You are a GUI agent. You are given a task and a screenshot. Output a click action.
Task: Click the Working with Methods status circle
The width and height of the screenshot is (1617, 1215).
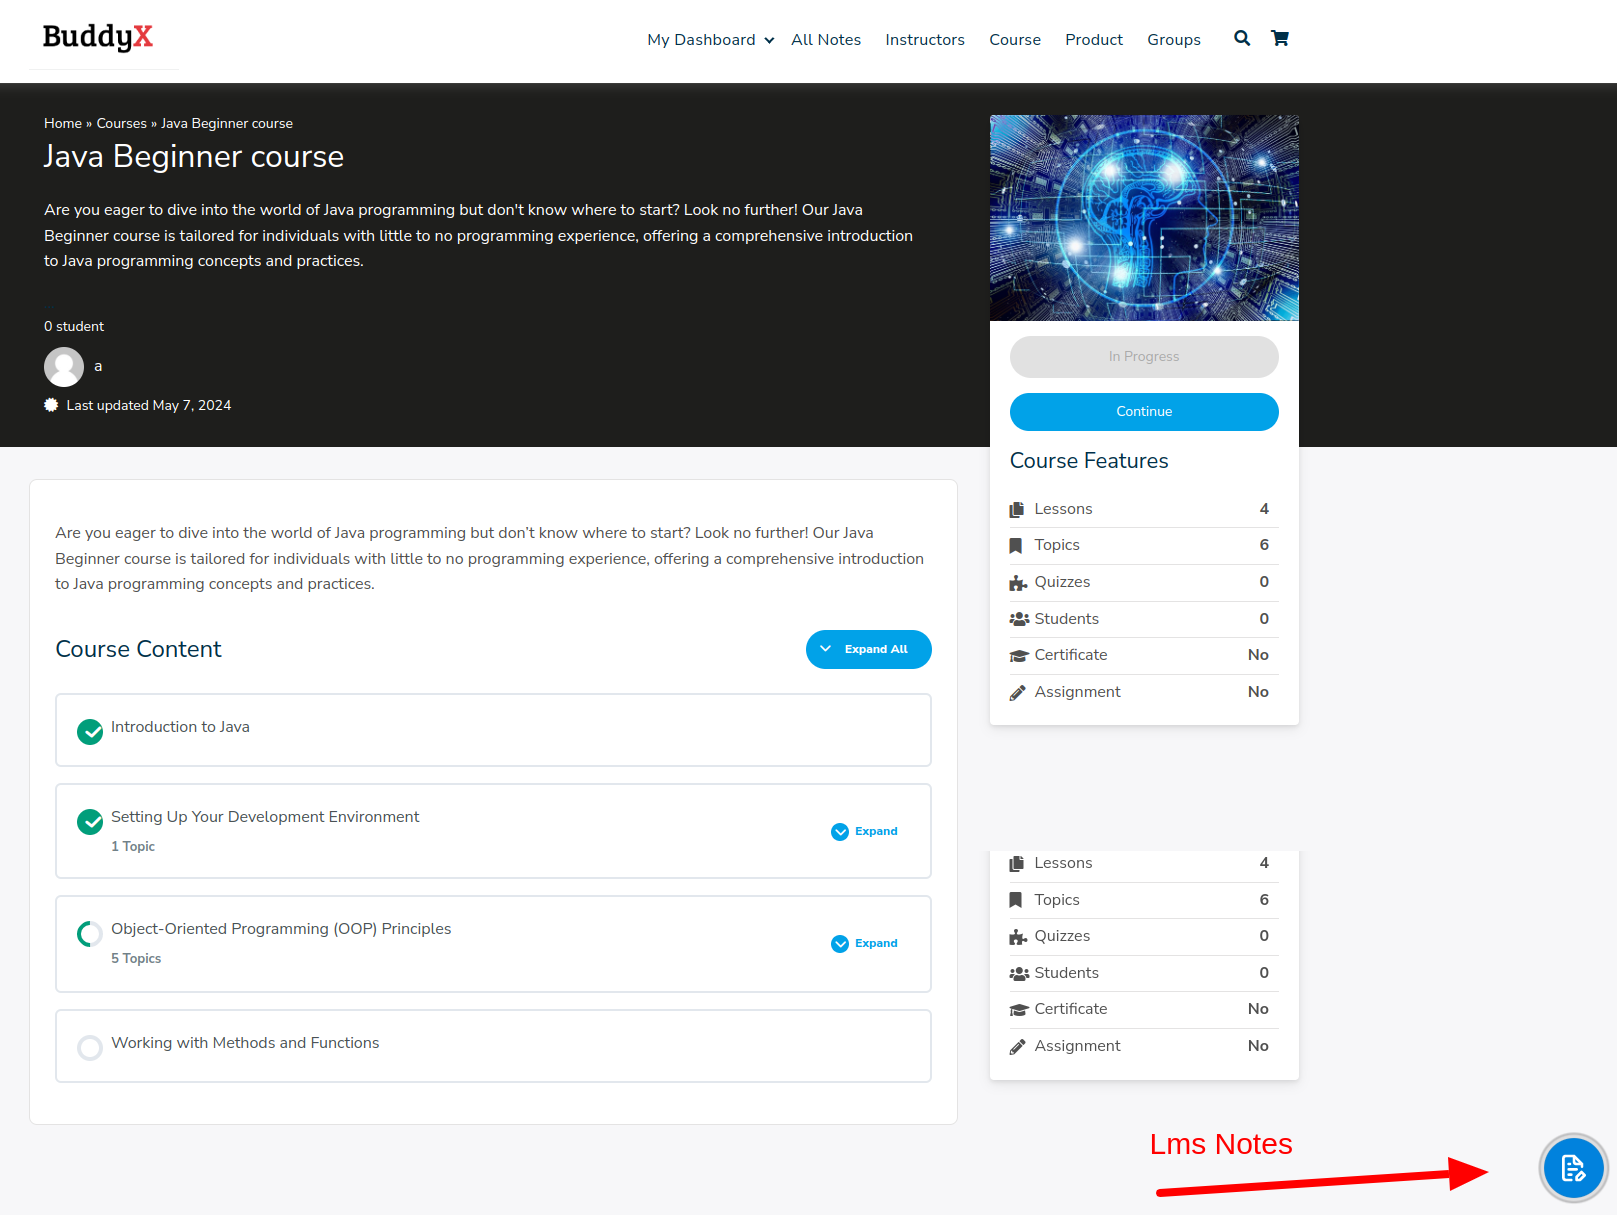90,1048
